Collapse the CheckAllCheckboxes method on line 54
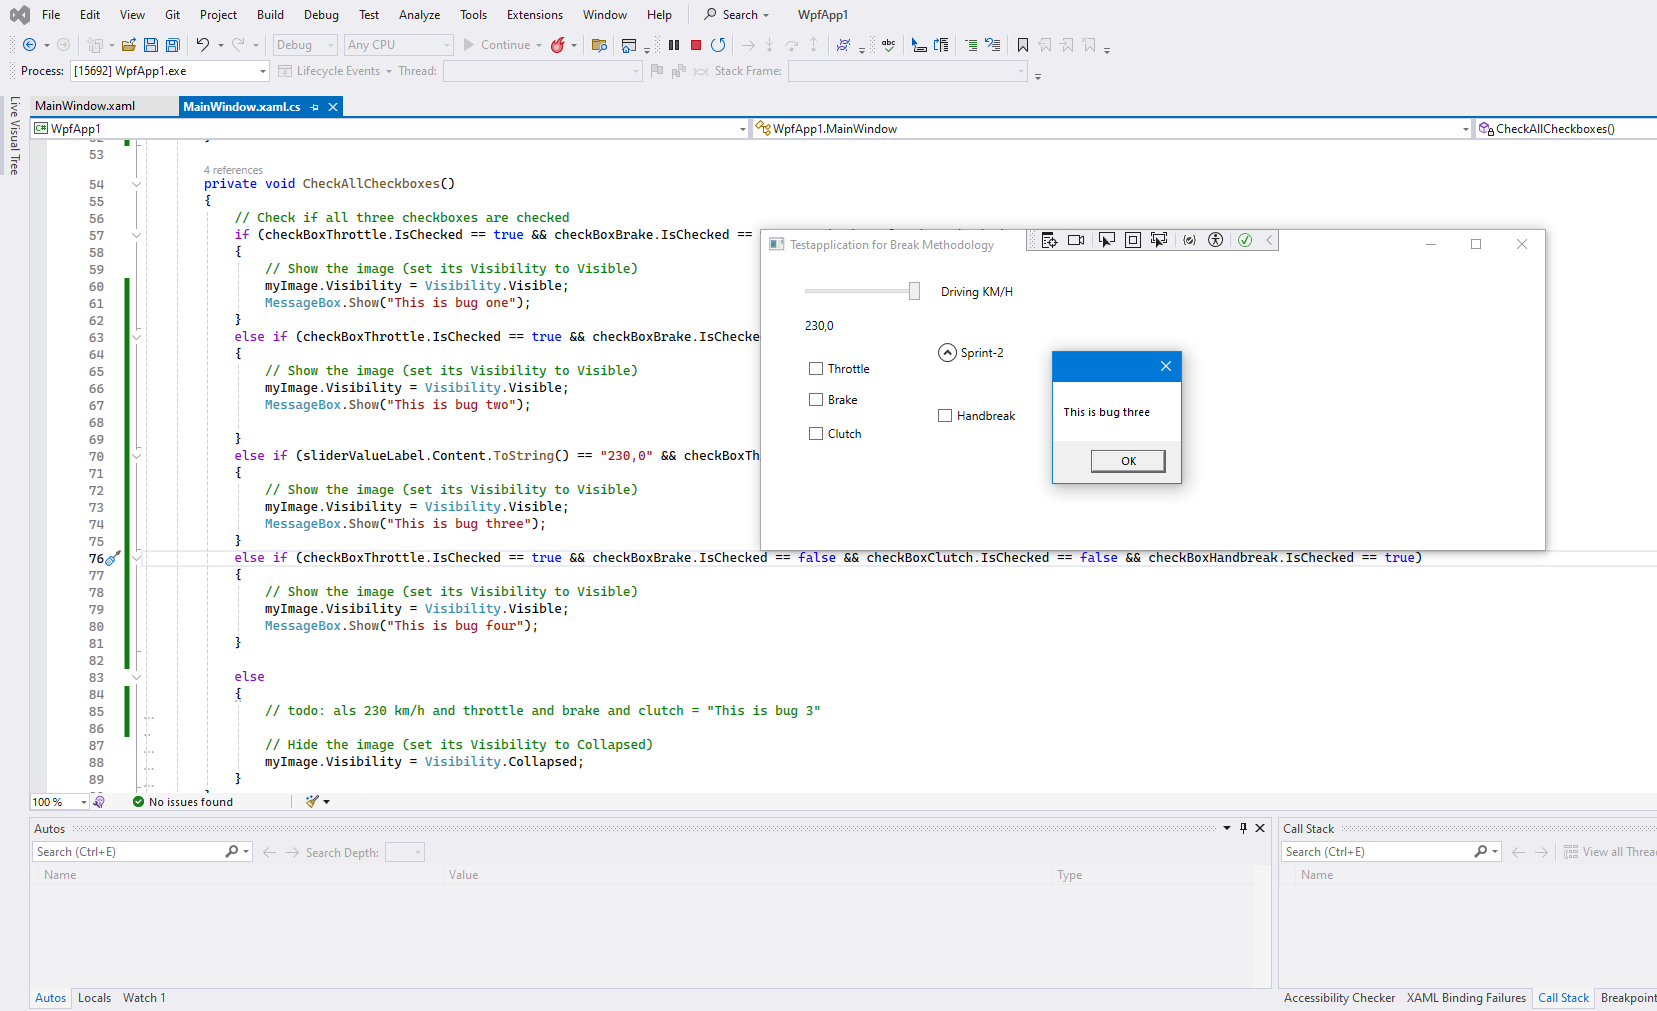This screenshot has height=1011, width=1657. (x=136, y=184)
